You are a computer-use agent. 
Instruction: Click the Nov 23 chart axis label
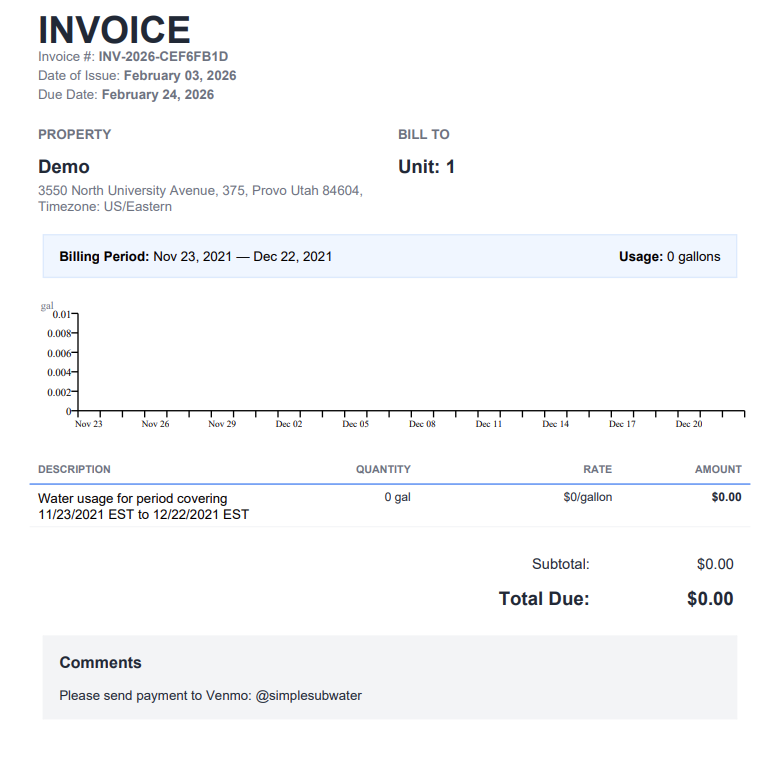[x=89, y=424]
